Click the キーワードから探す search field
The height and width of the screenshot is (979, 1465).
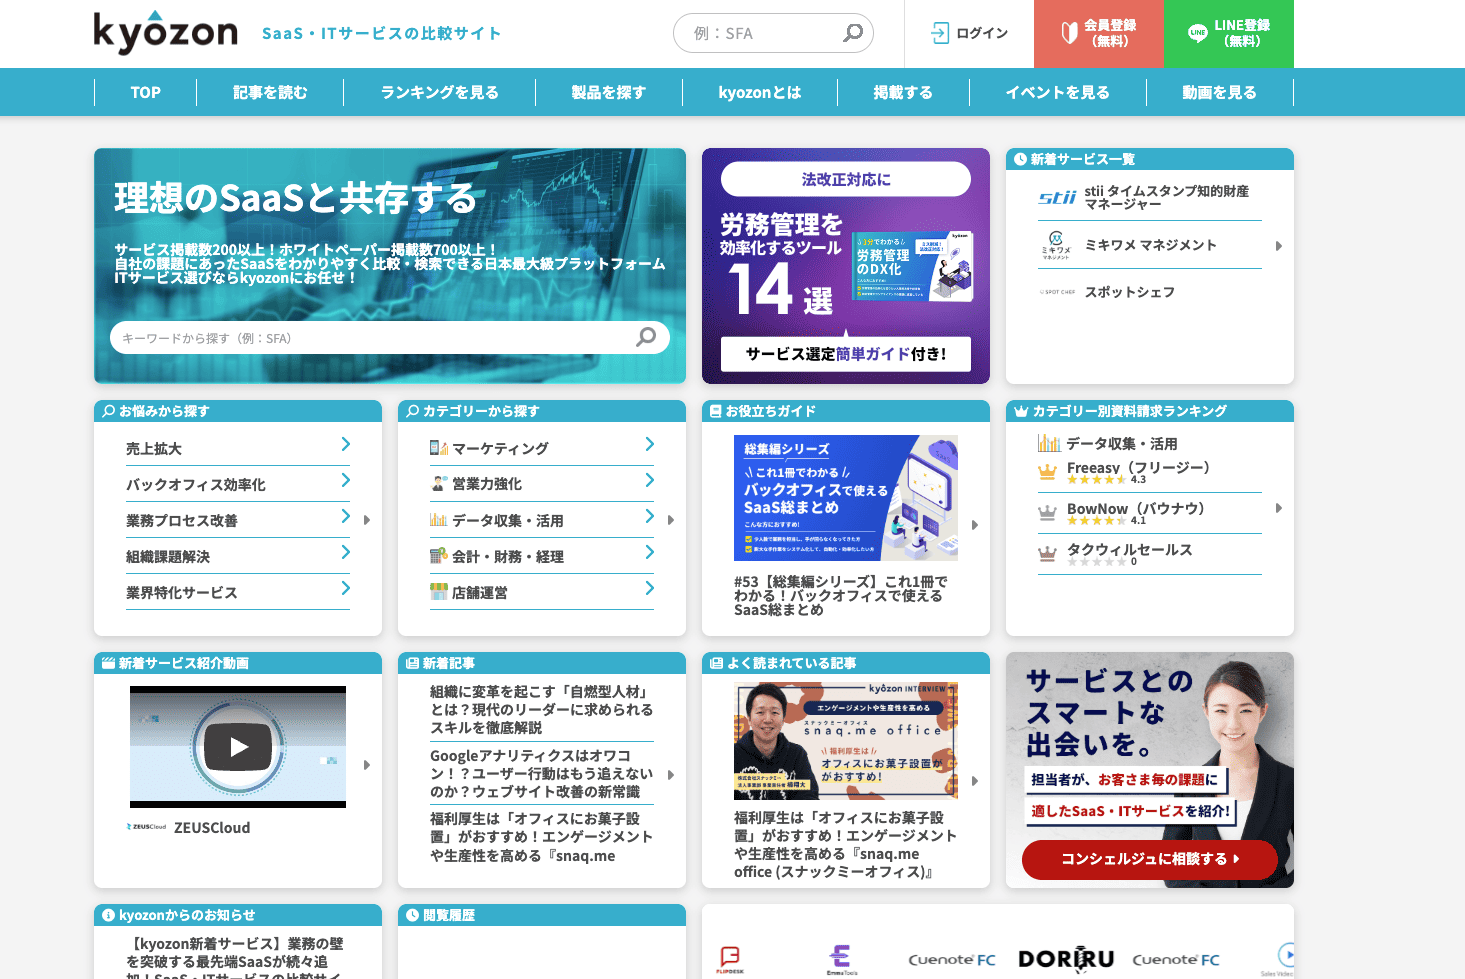(390, 338)
